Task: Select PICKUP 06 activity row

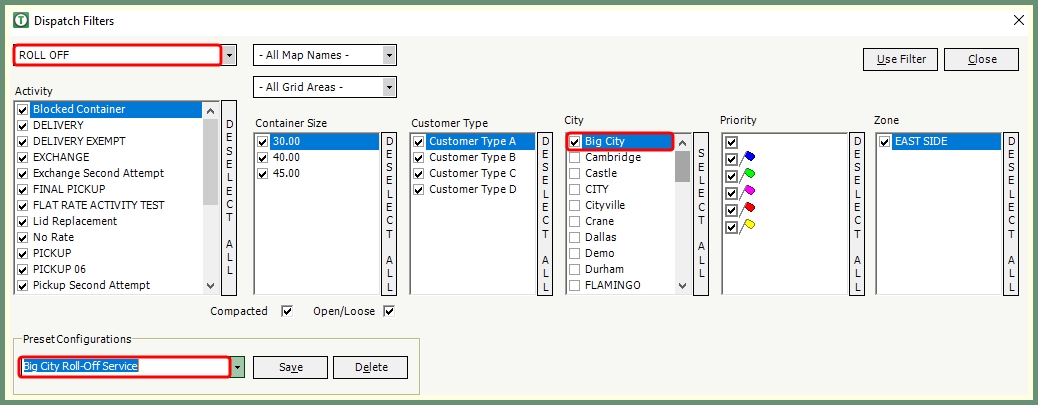Action: coord(59,269)
